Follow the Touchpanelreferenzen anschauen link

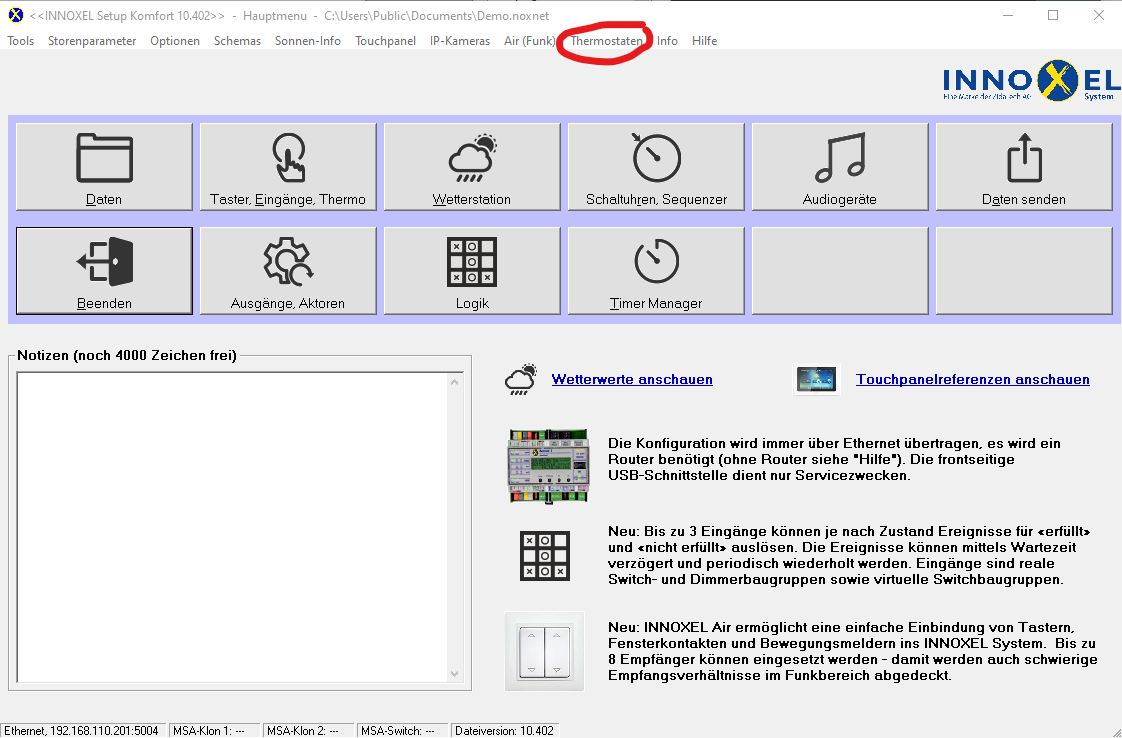click(x=972, y=379)
